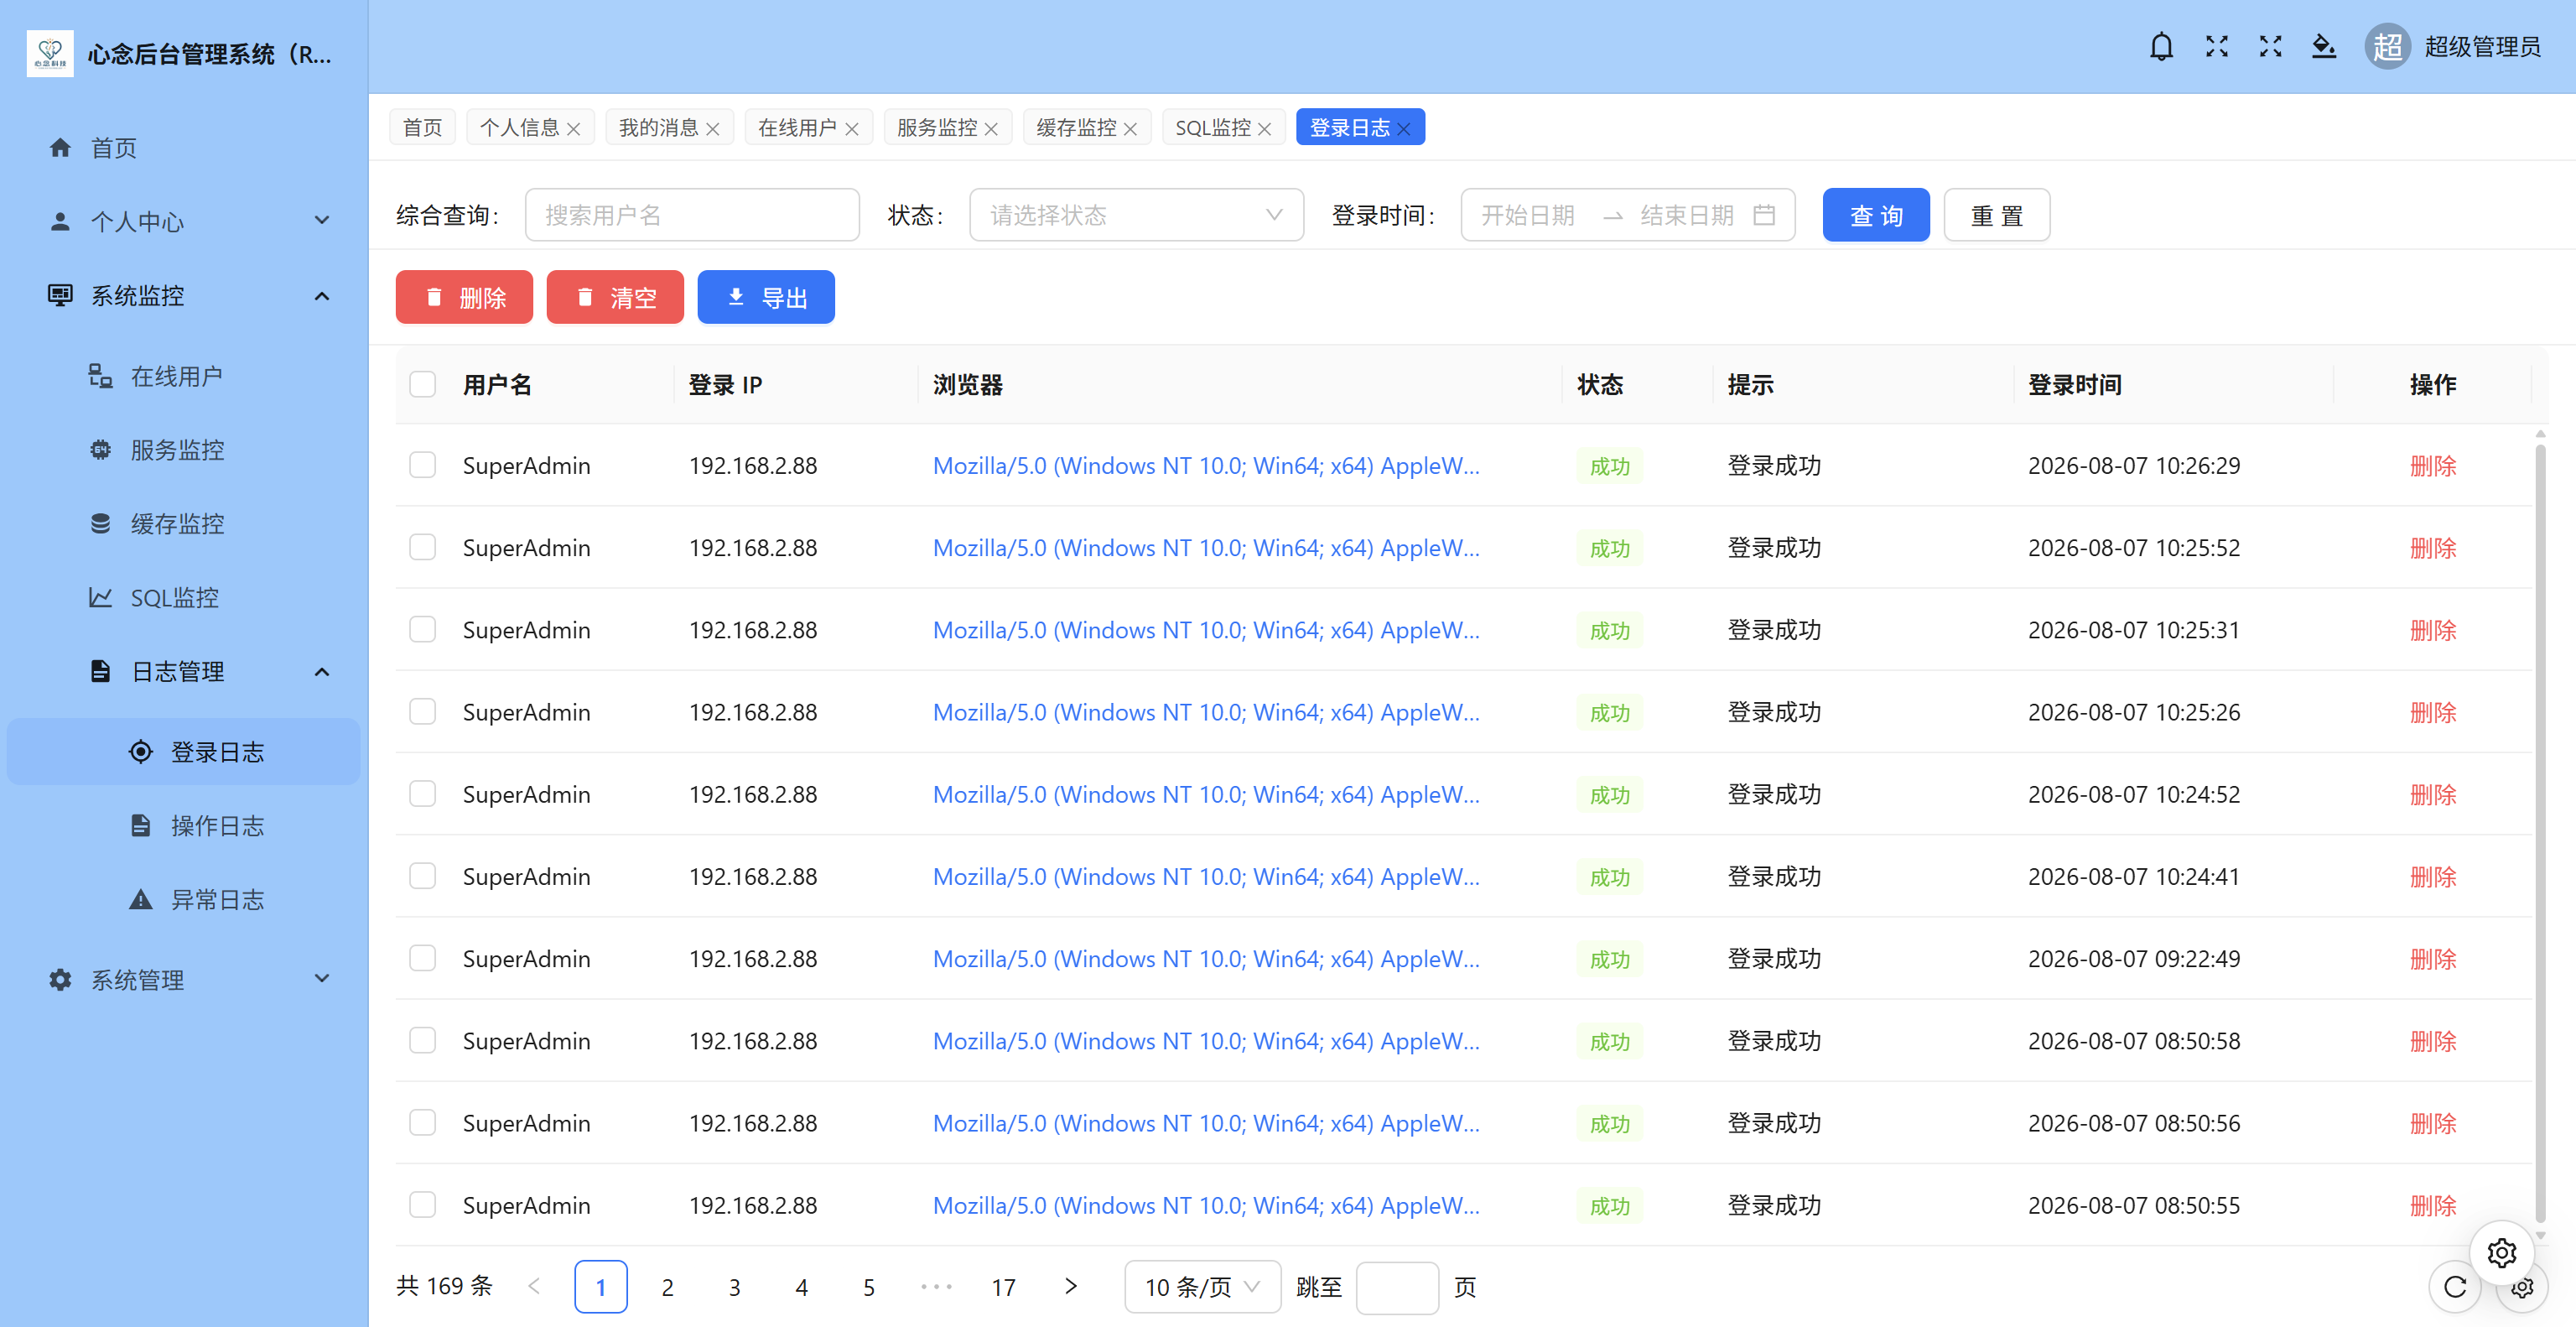Click the monitor icon beside 系统监控
The width and height of the screenshot is (2576, 1327).
click(x=60, y=295)
